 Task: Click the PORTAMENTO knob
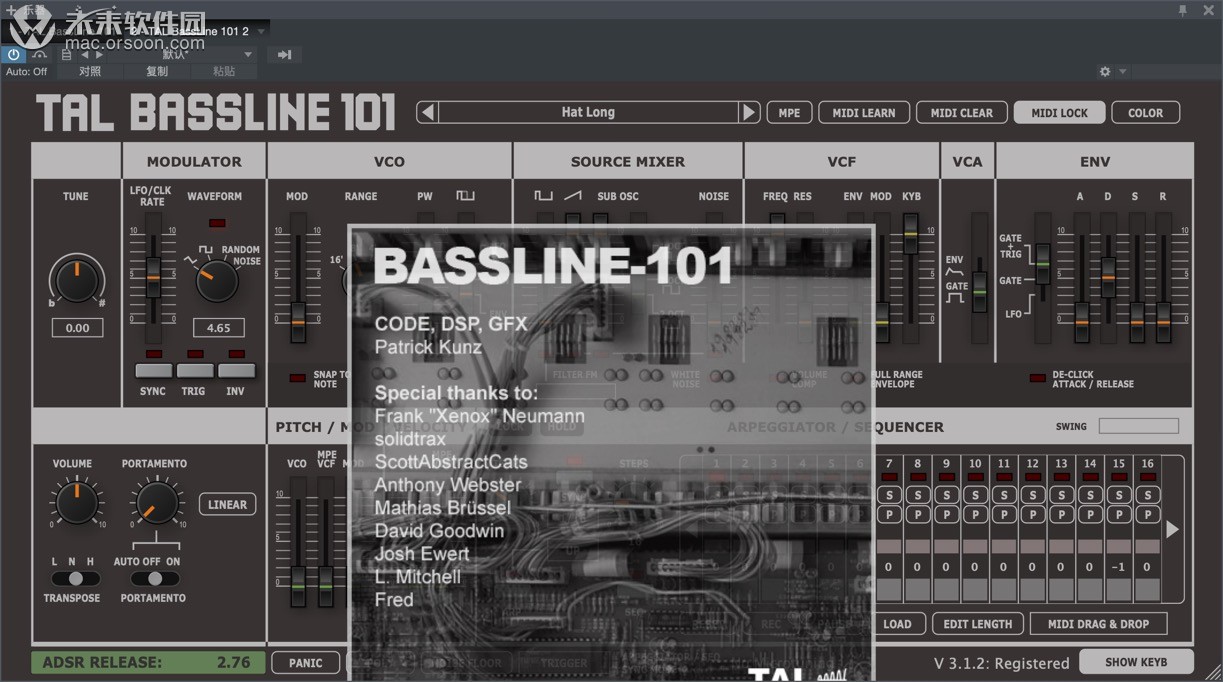155,502
